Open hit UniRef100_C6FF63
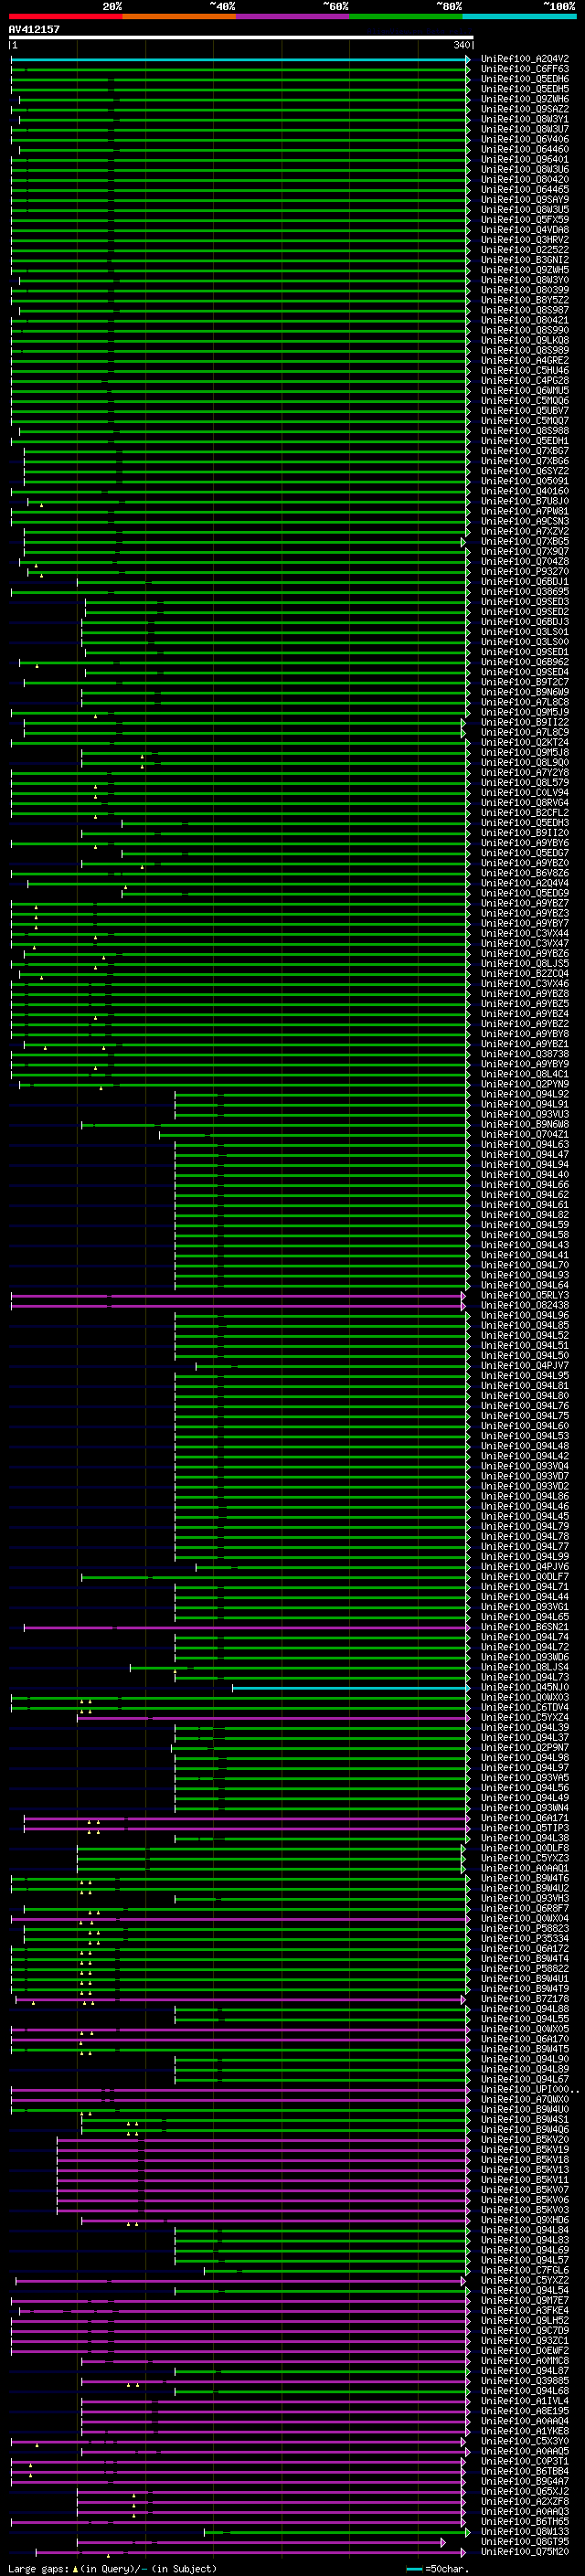 (525, 69)
